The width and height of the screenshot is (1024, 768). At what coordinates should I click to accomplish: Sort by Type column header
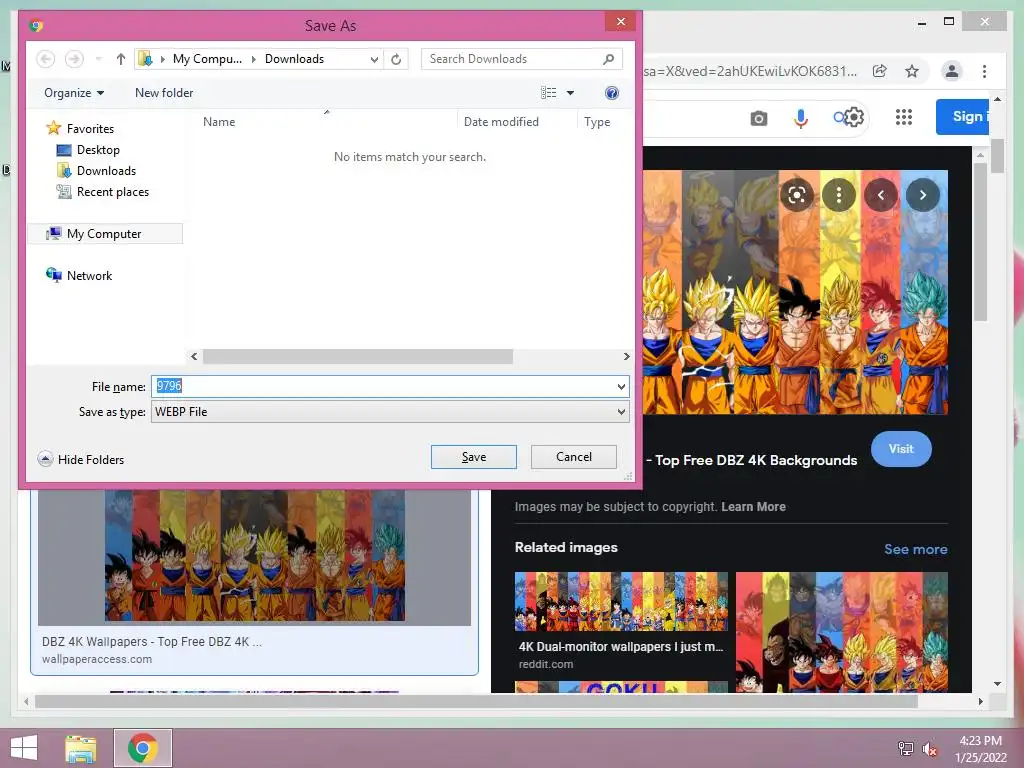click(x=597, y=121)
